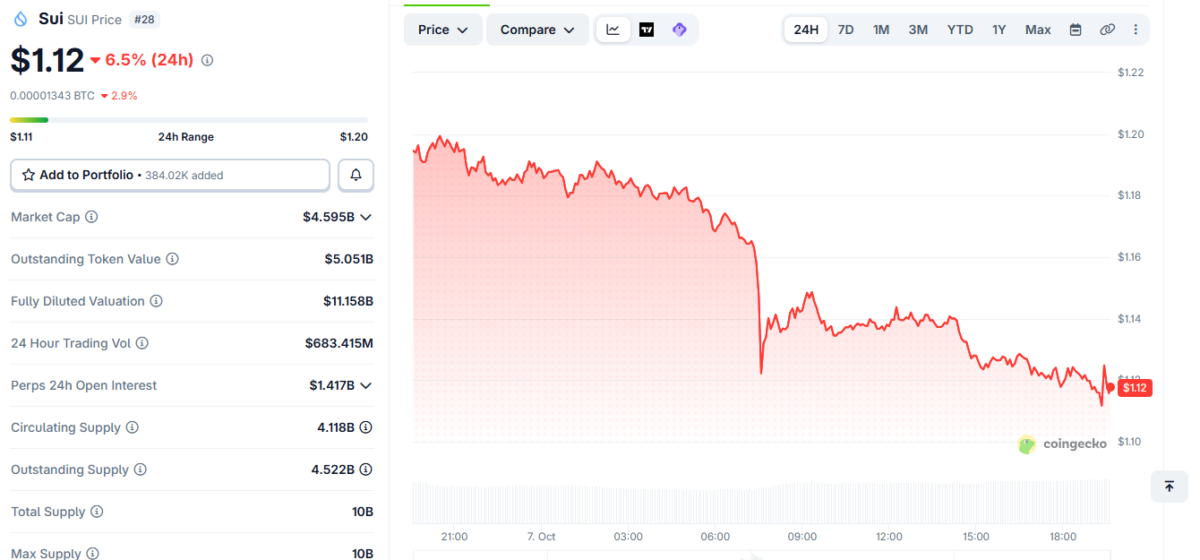Image resolution: width=1200 pixels, height=560 pixels.
Task: Click the Sui droplet logo icon
Action: [20, 19]
